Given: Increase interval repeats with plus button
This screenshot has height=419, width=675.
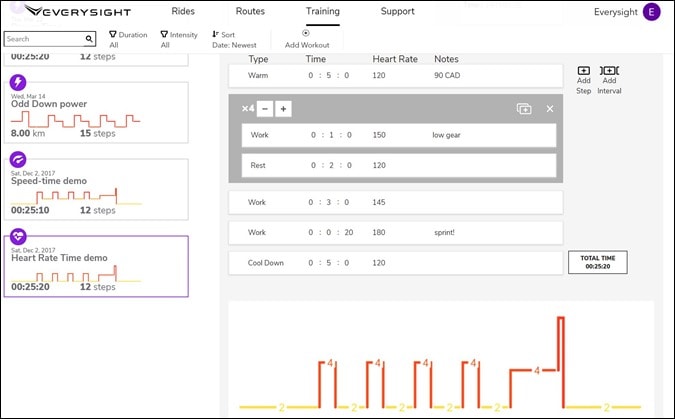Looking at the screenshot, I should tap(283, 109).
